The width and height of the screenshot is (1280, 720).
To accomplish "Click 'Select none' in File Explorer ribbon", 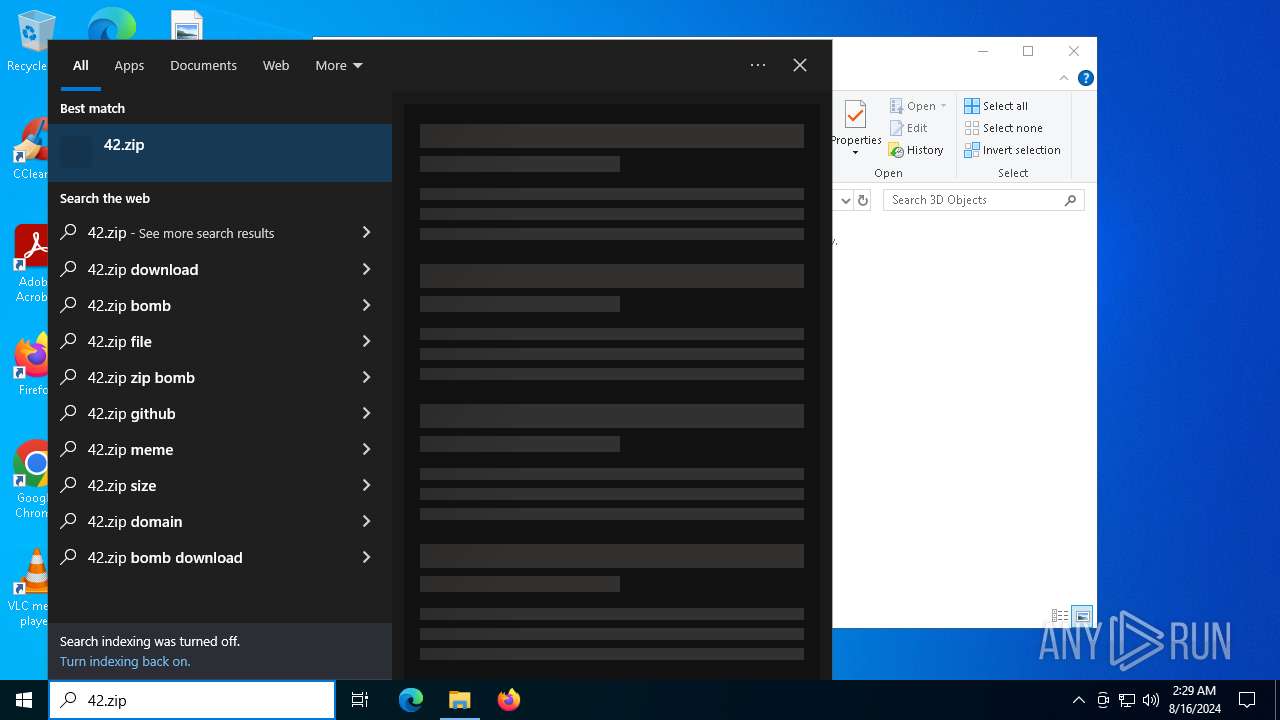I will click(x=1003, y=128).
